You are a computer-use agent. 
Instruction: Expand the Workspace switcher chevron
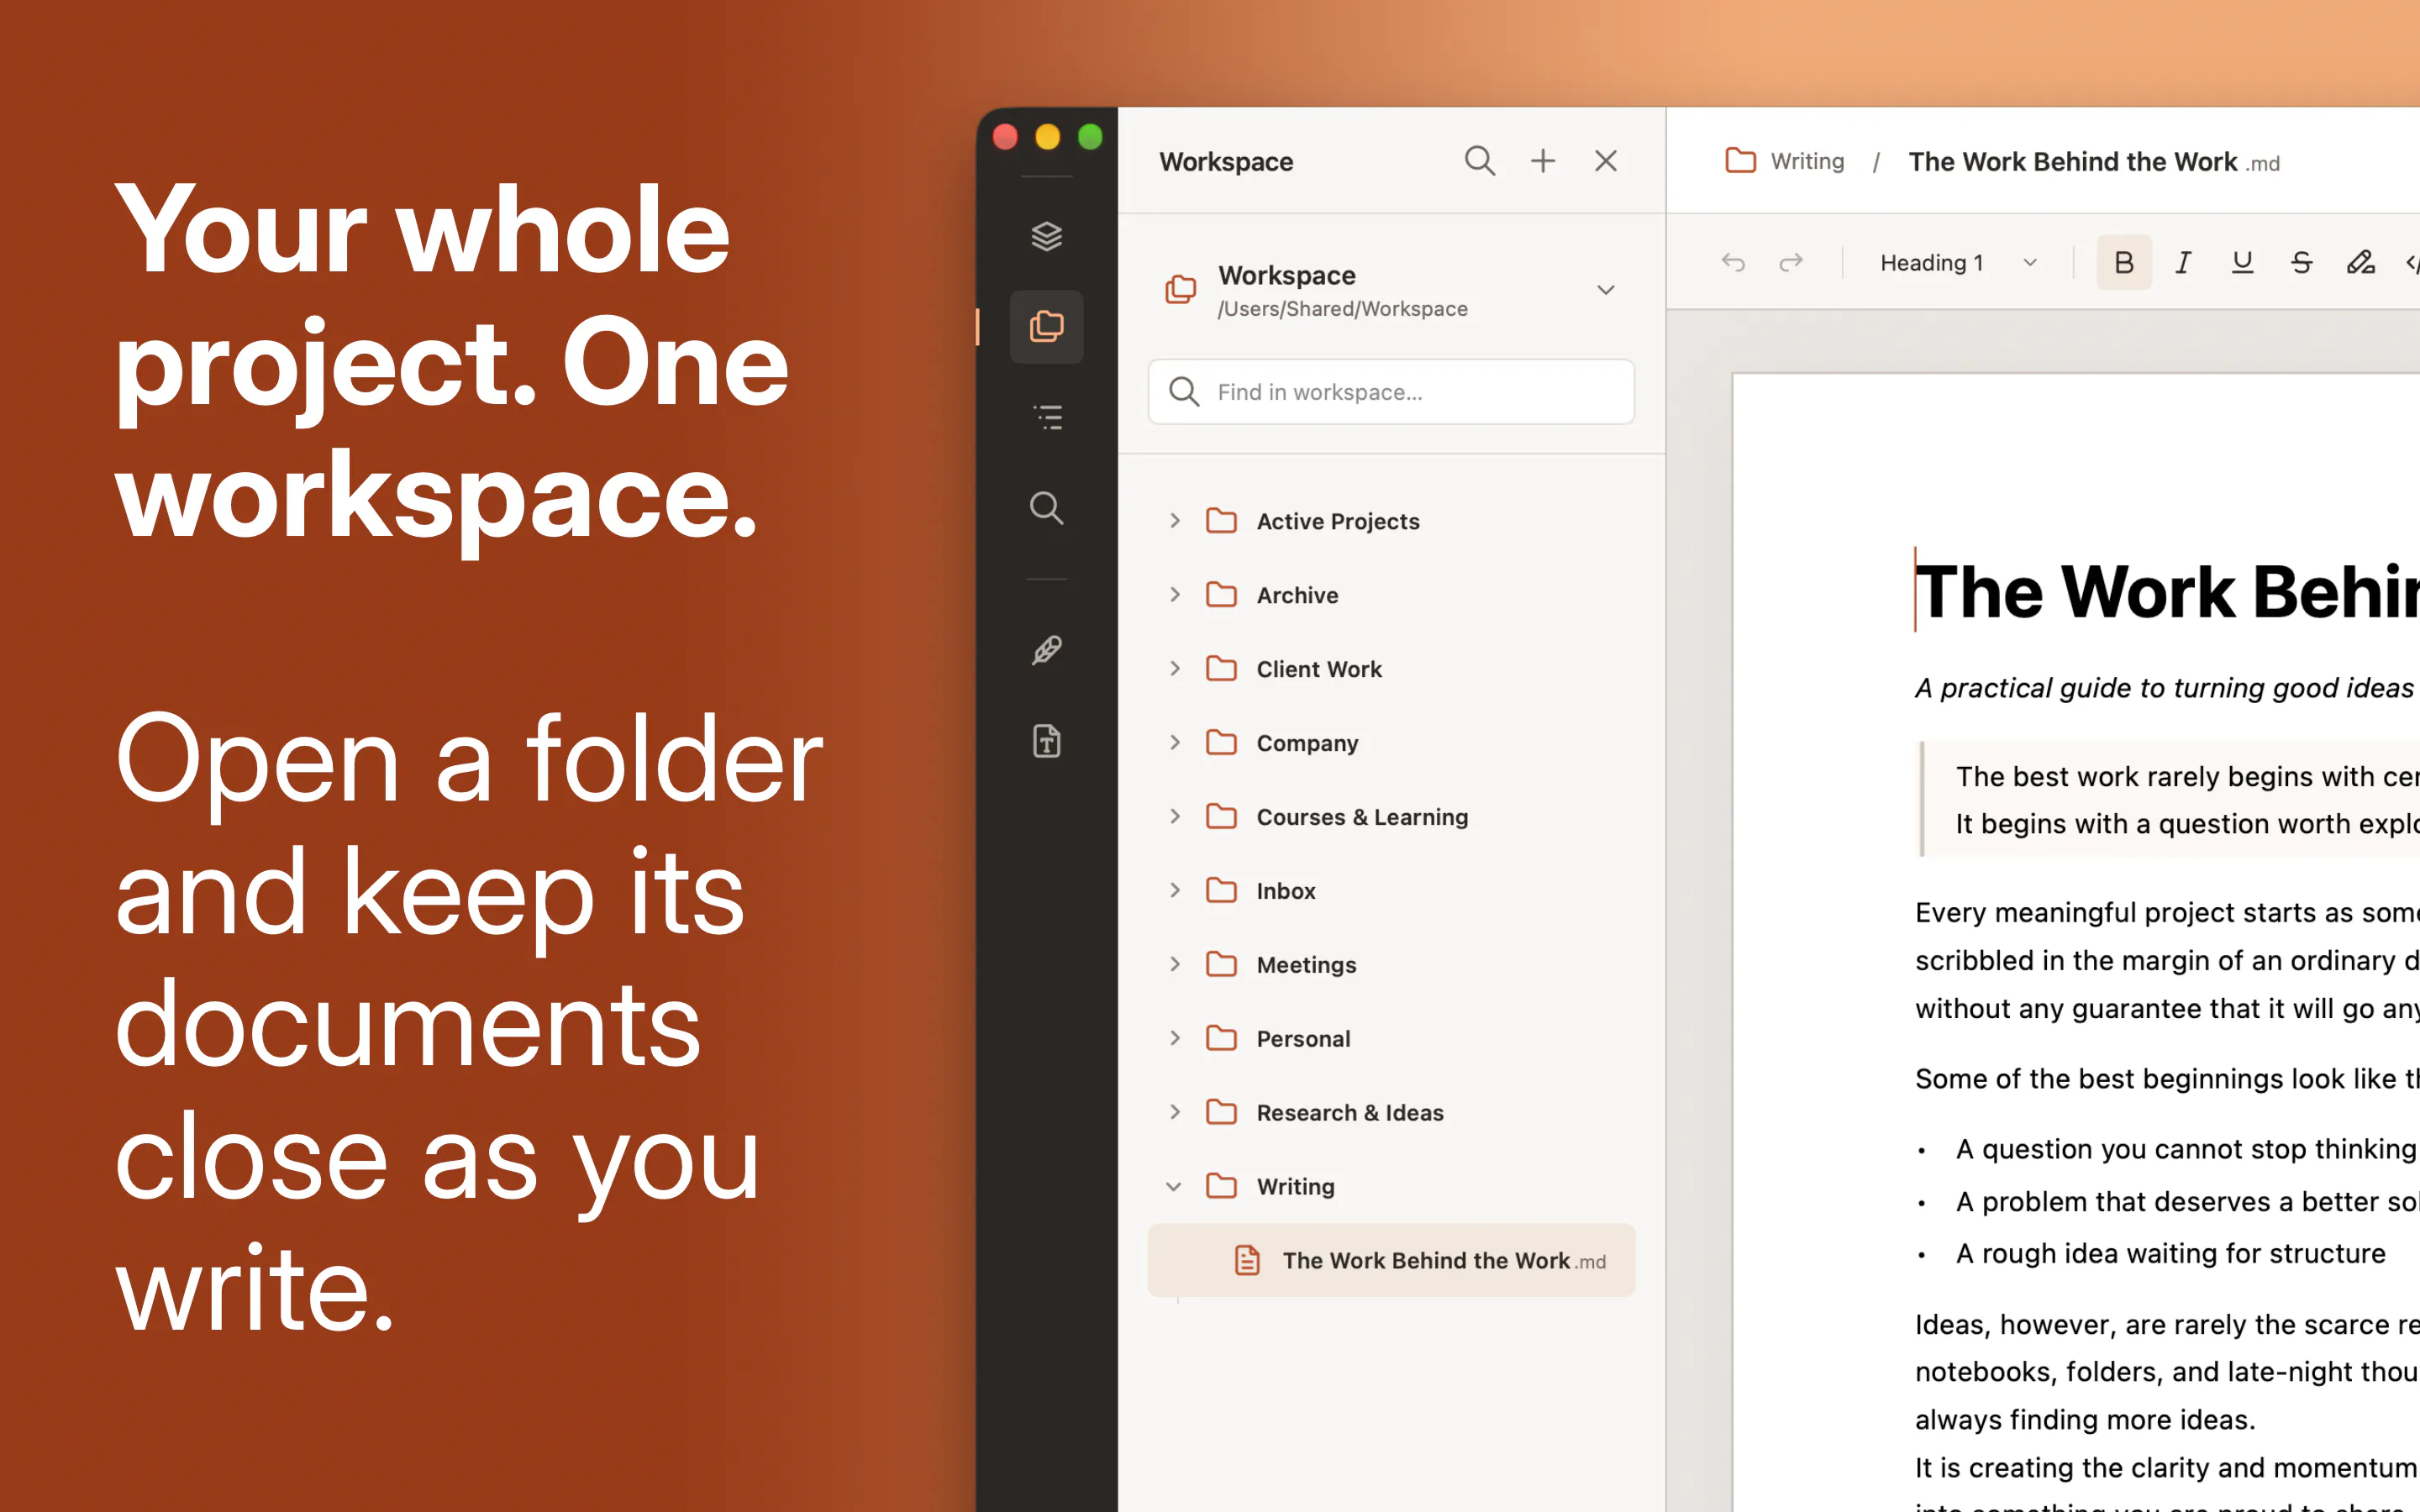pyautogui.click(x=1605, y=290)
